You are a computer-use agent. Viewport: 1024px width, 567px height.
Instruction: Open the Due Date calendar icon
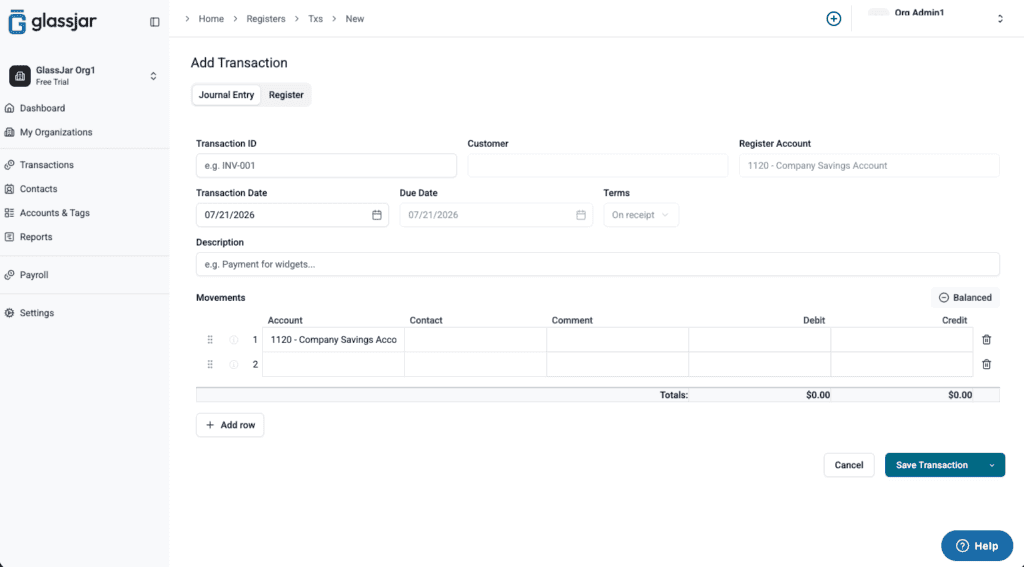[x=581, y=215]
